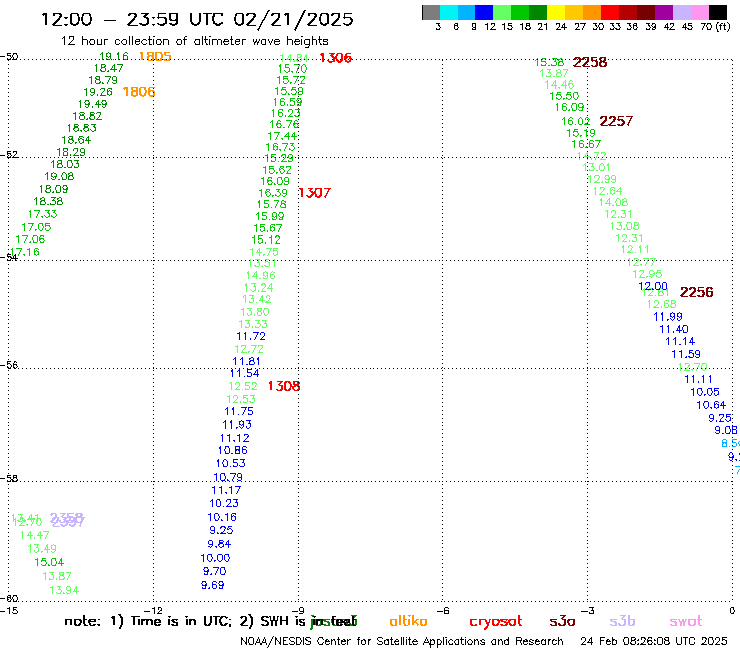740x650 pixels.
Task: Select the blue reading 10.86
Action: 233,450
